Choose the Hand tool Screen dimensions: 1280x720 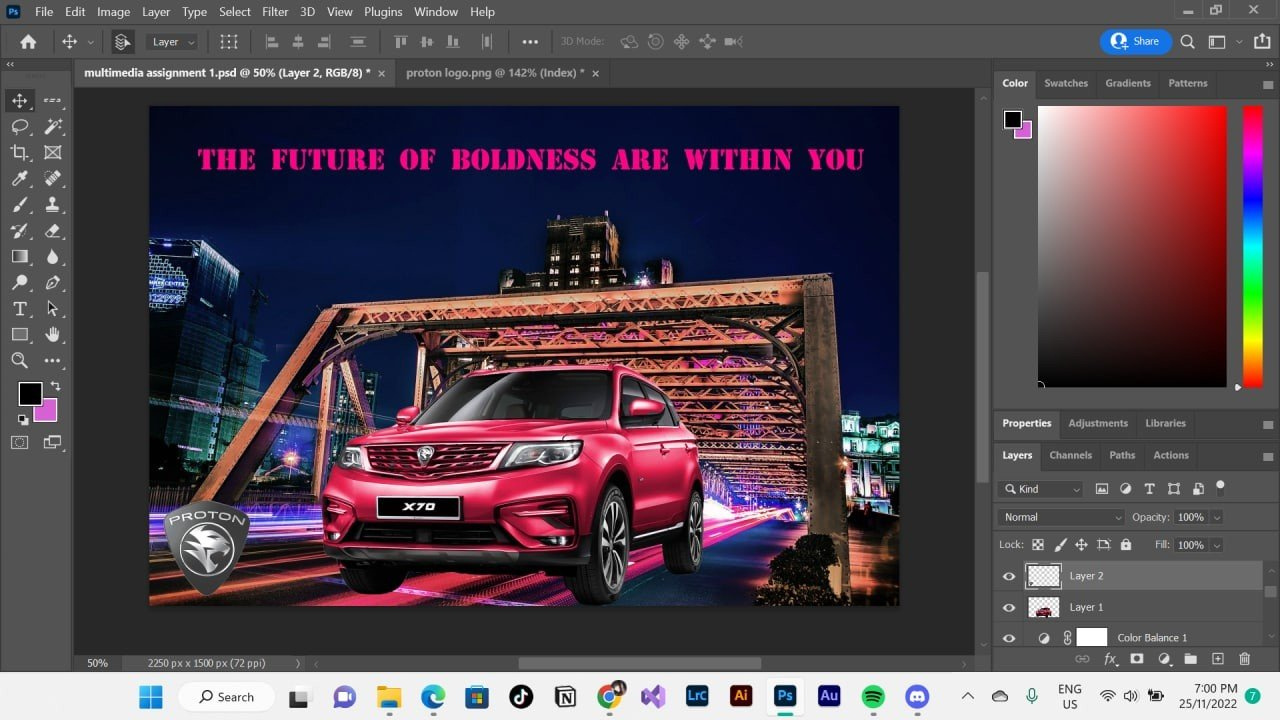click(52, 335)
